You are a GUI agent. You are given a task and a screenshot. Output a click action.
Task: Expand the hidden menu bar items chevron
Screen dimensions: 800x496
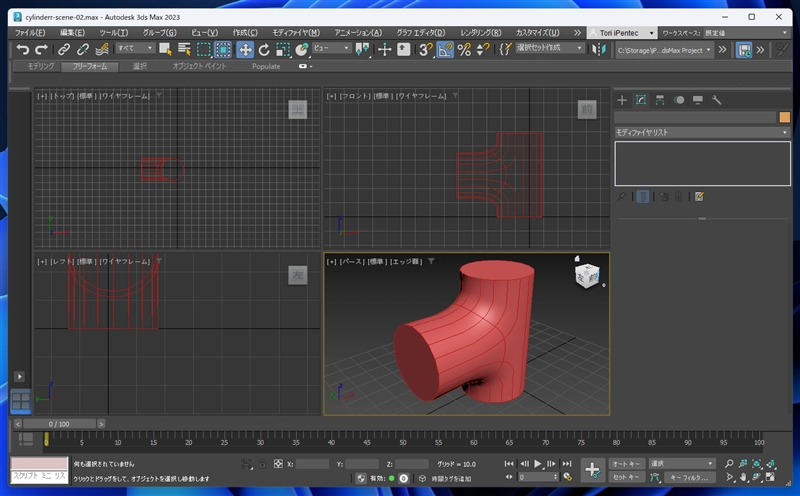tap(577, 33)
